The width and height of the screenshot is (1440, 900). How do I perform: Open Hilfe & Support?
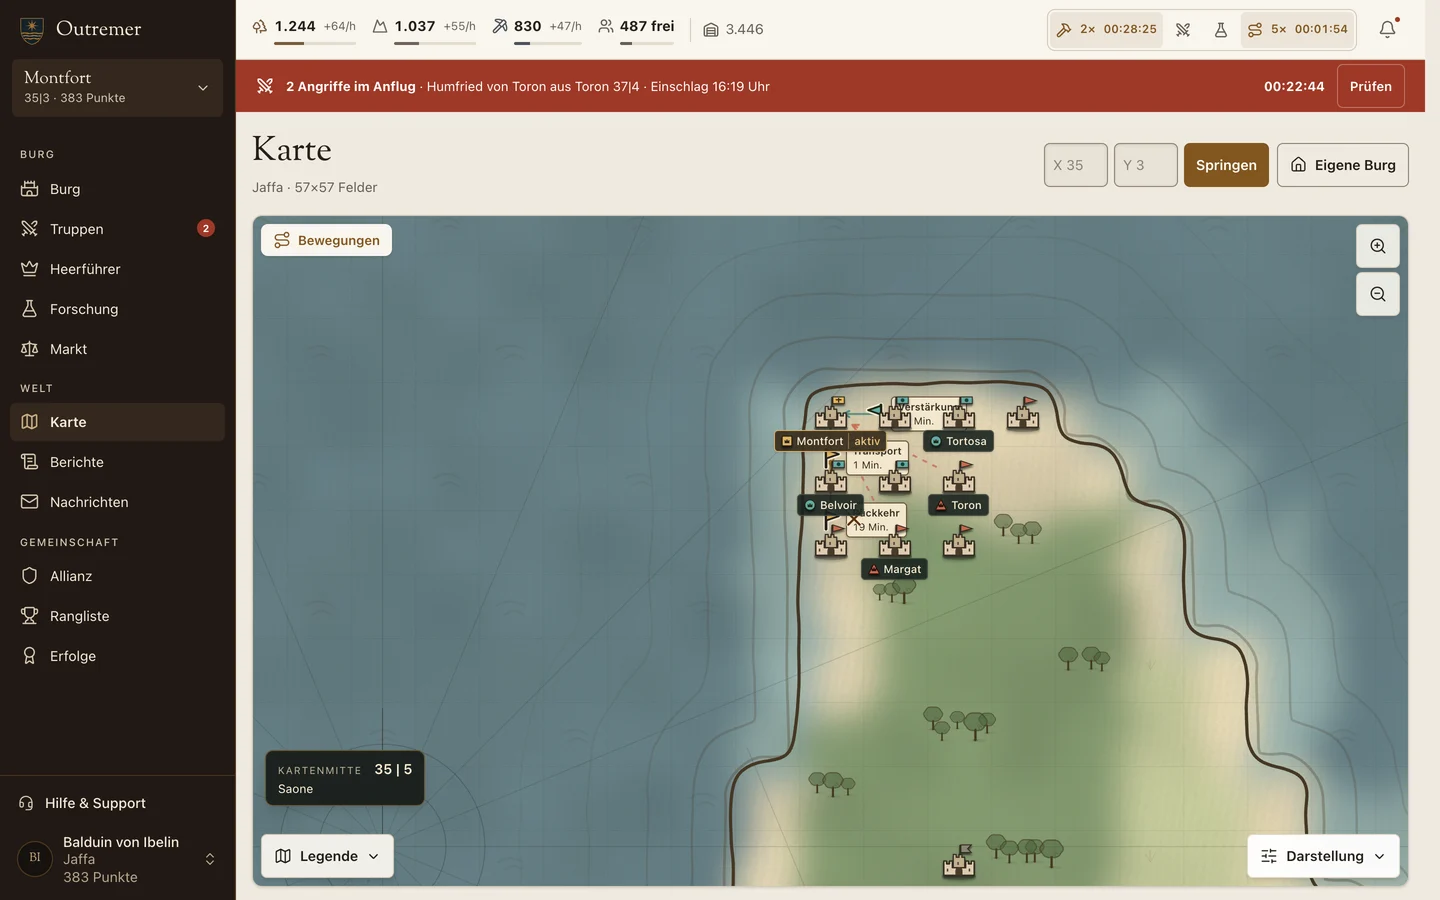117,803
